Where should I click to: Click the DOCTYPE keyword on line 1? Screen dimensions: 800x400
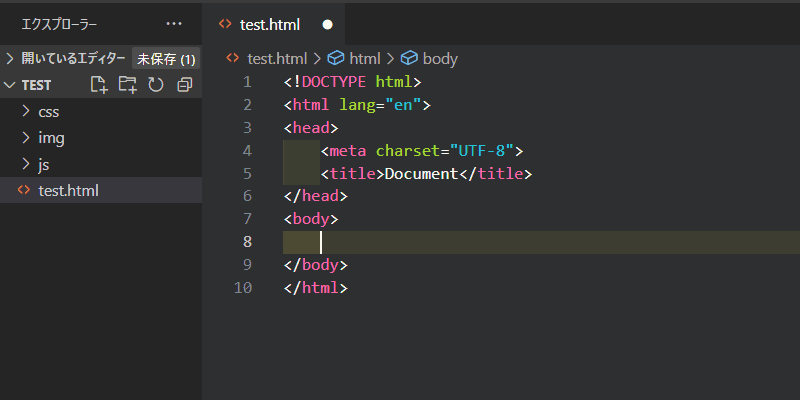point(334,82)
